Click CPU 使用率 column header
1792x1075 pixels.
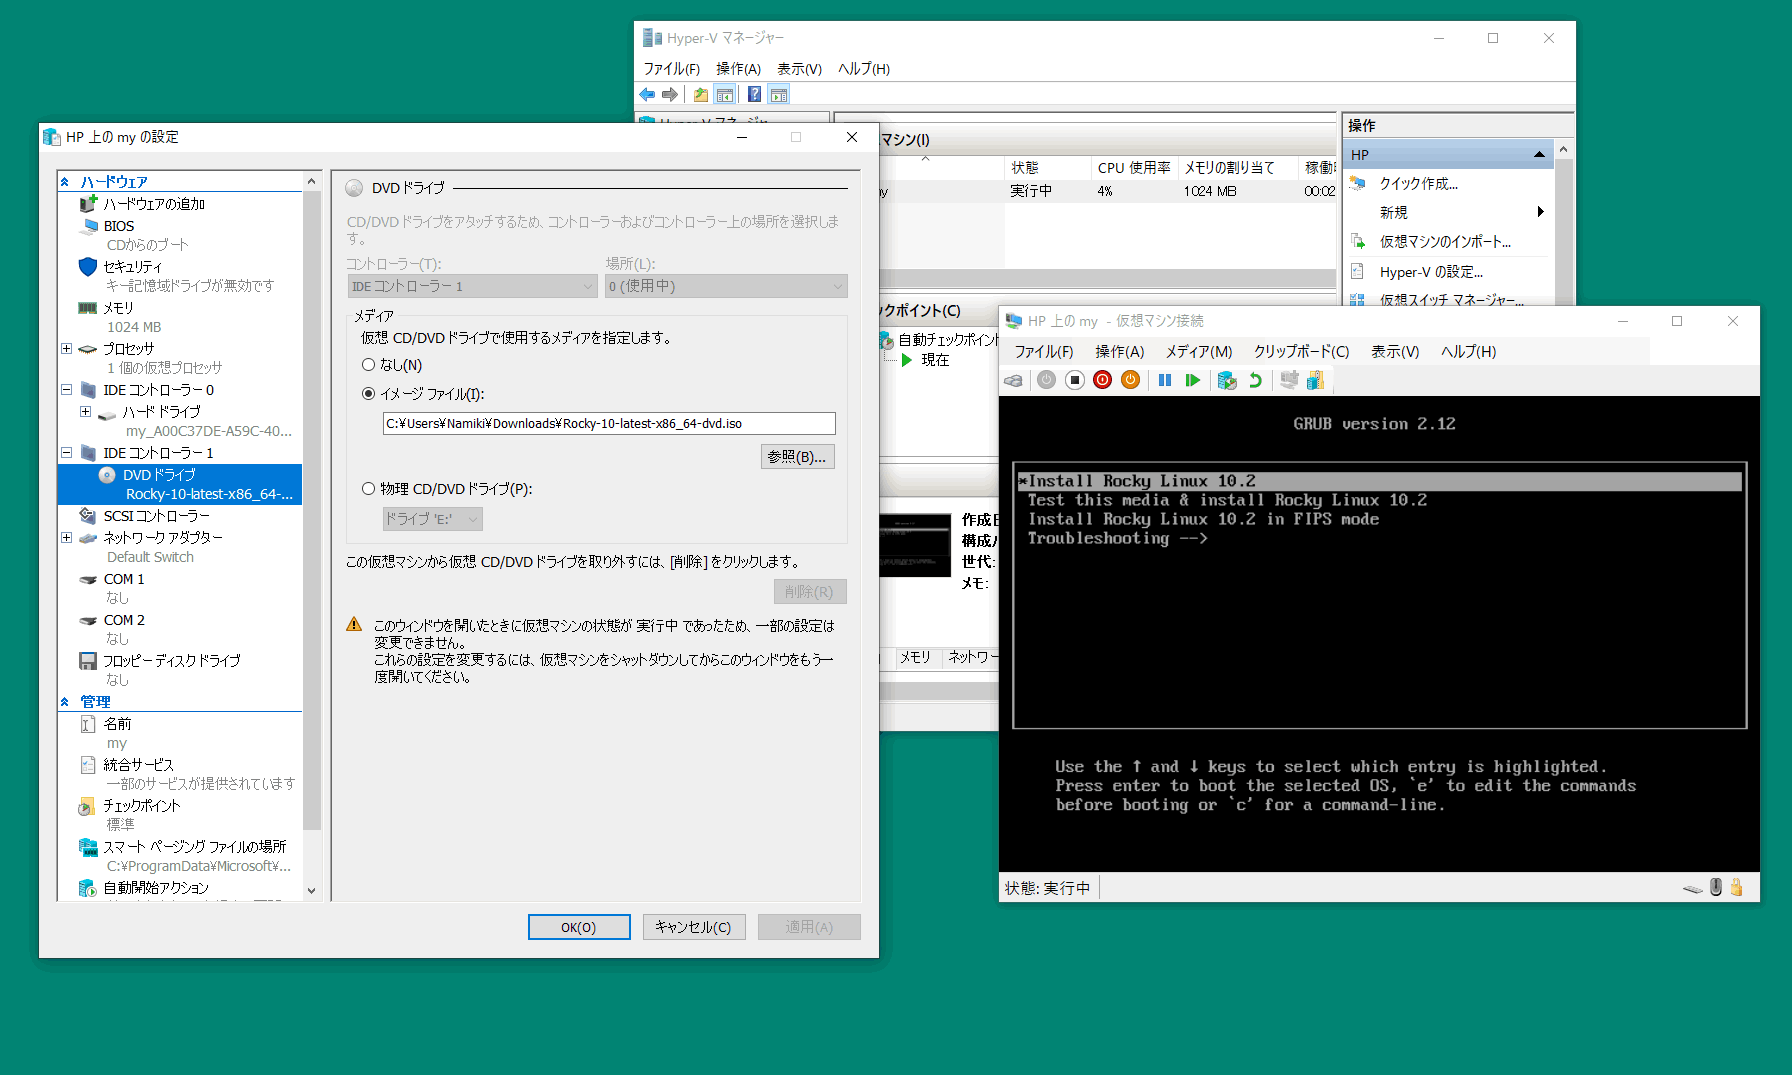(x=1134, y=168)
